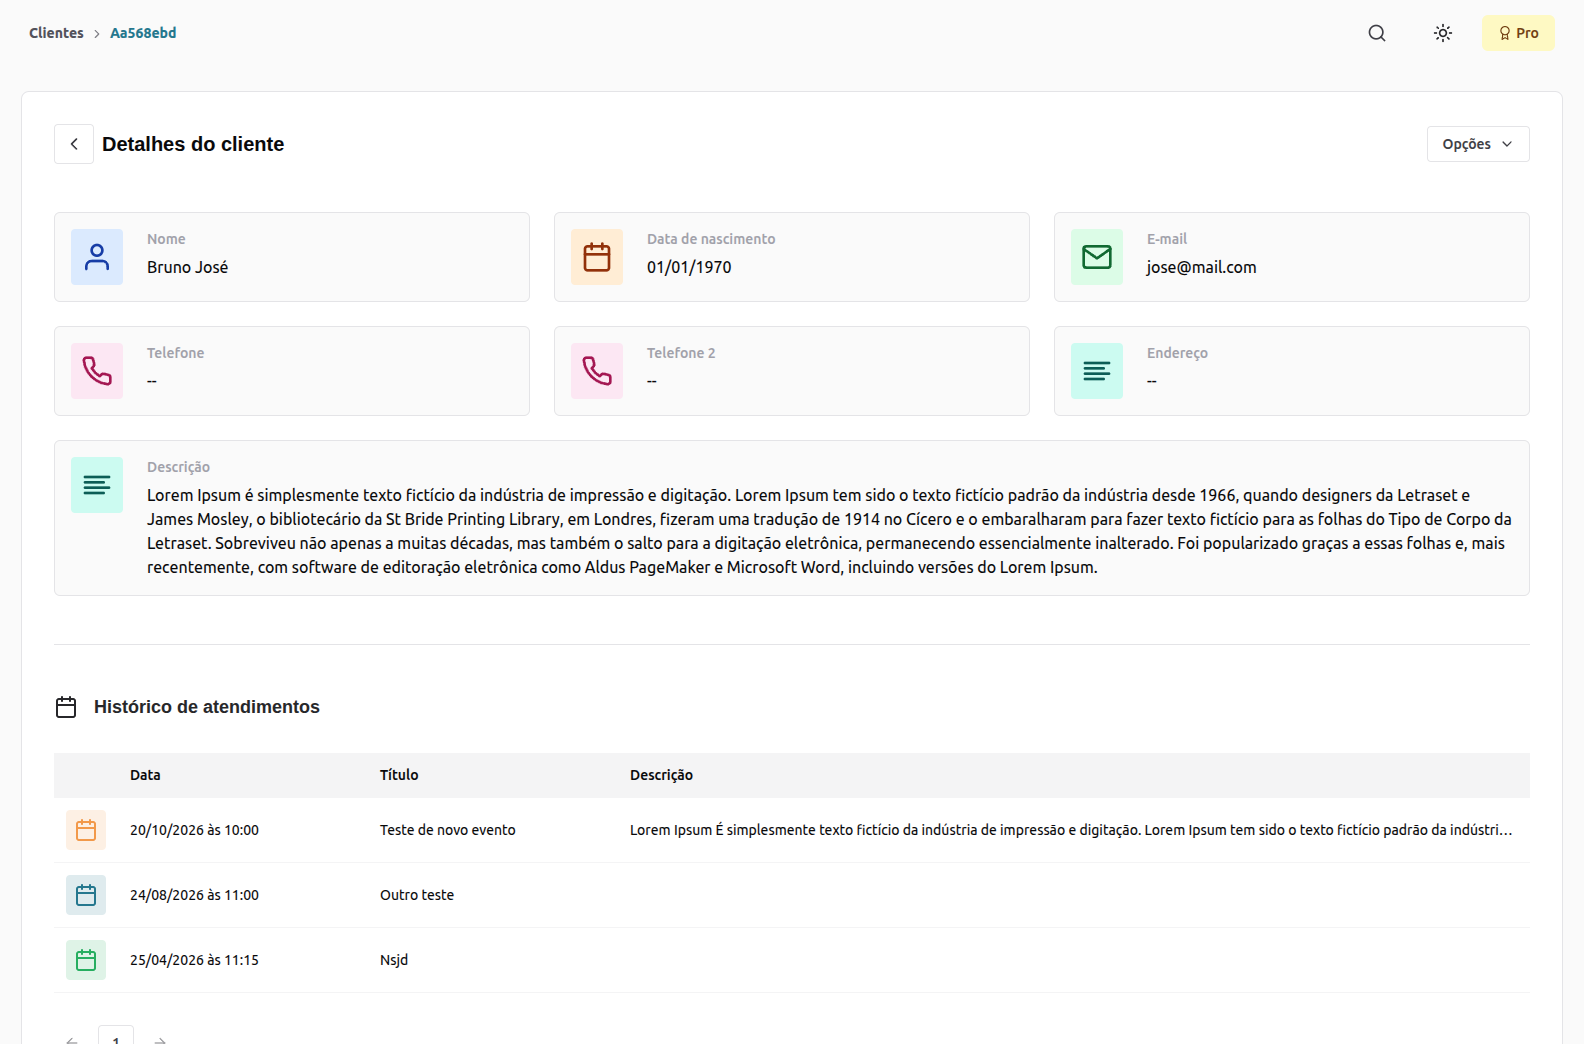Go back using the left chevron button
The height and width of the screenshot is (1044, 1584).
click(x=74, y=144)
